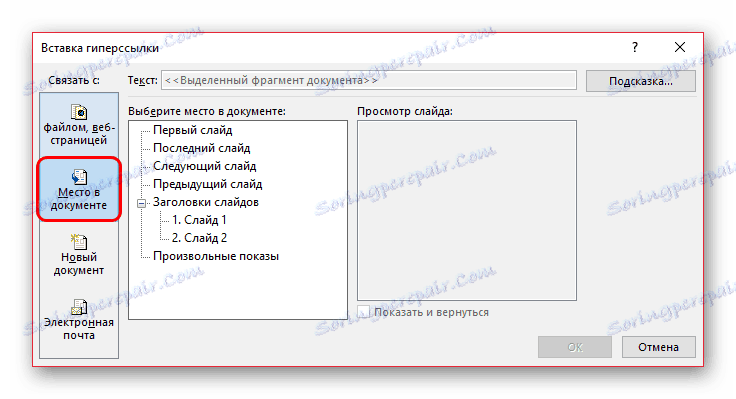Switch to 'Место в документе' label text
This screenshot has width=736, height=399.
[x=79, y=199]
